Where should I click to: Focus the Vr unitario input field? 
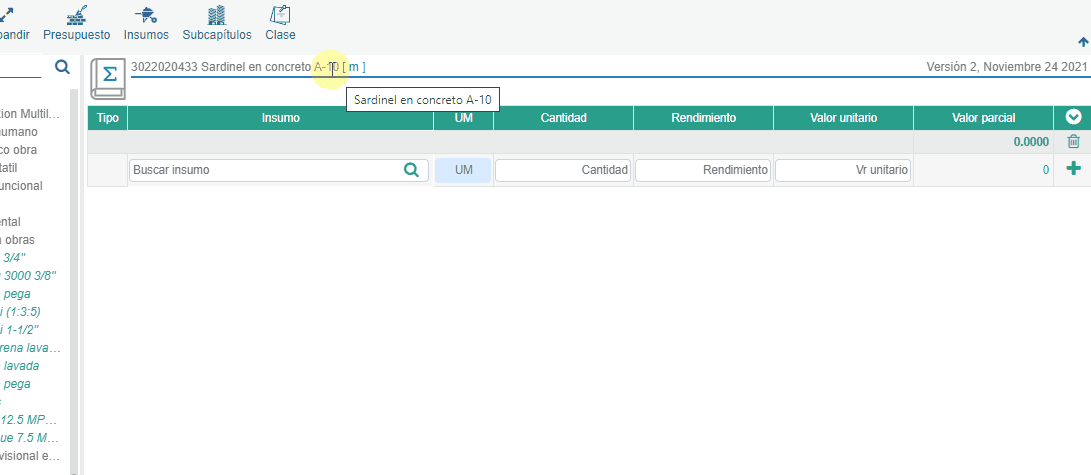pos(843,170)
